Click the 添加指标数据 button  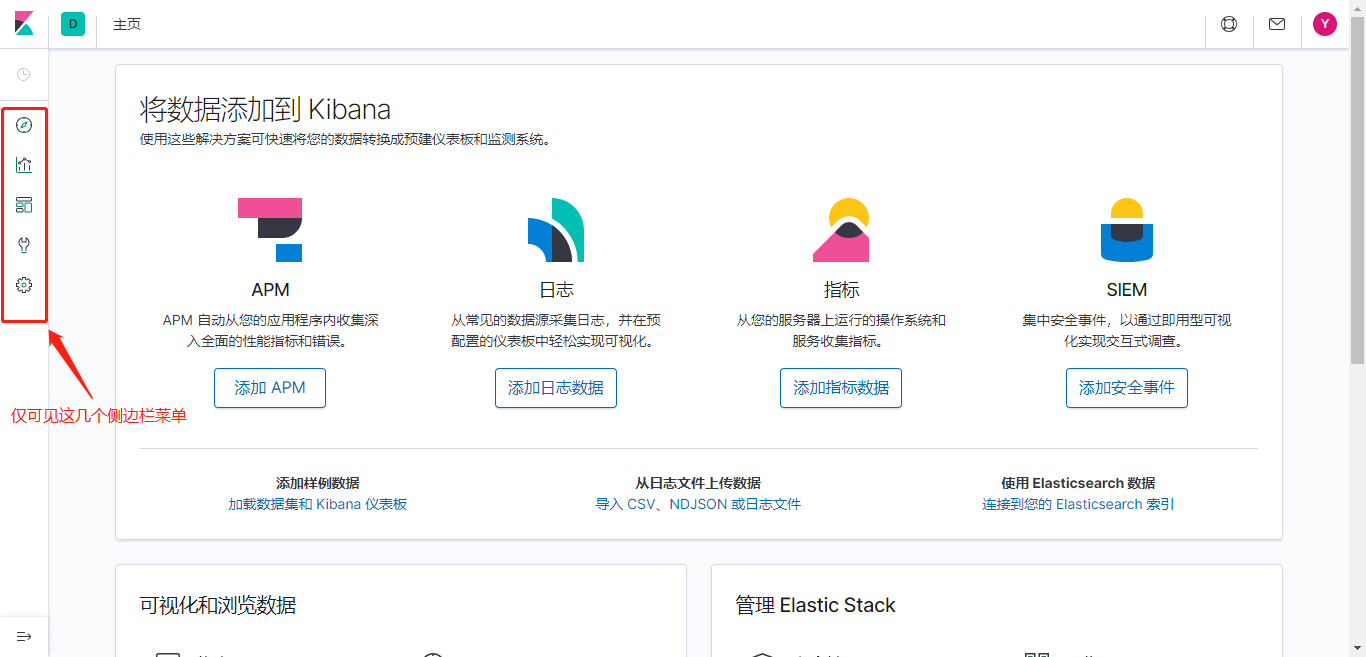(x=841, y=388)
